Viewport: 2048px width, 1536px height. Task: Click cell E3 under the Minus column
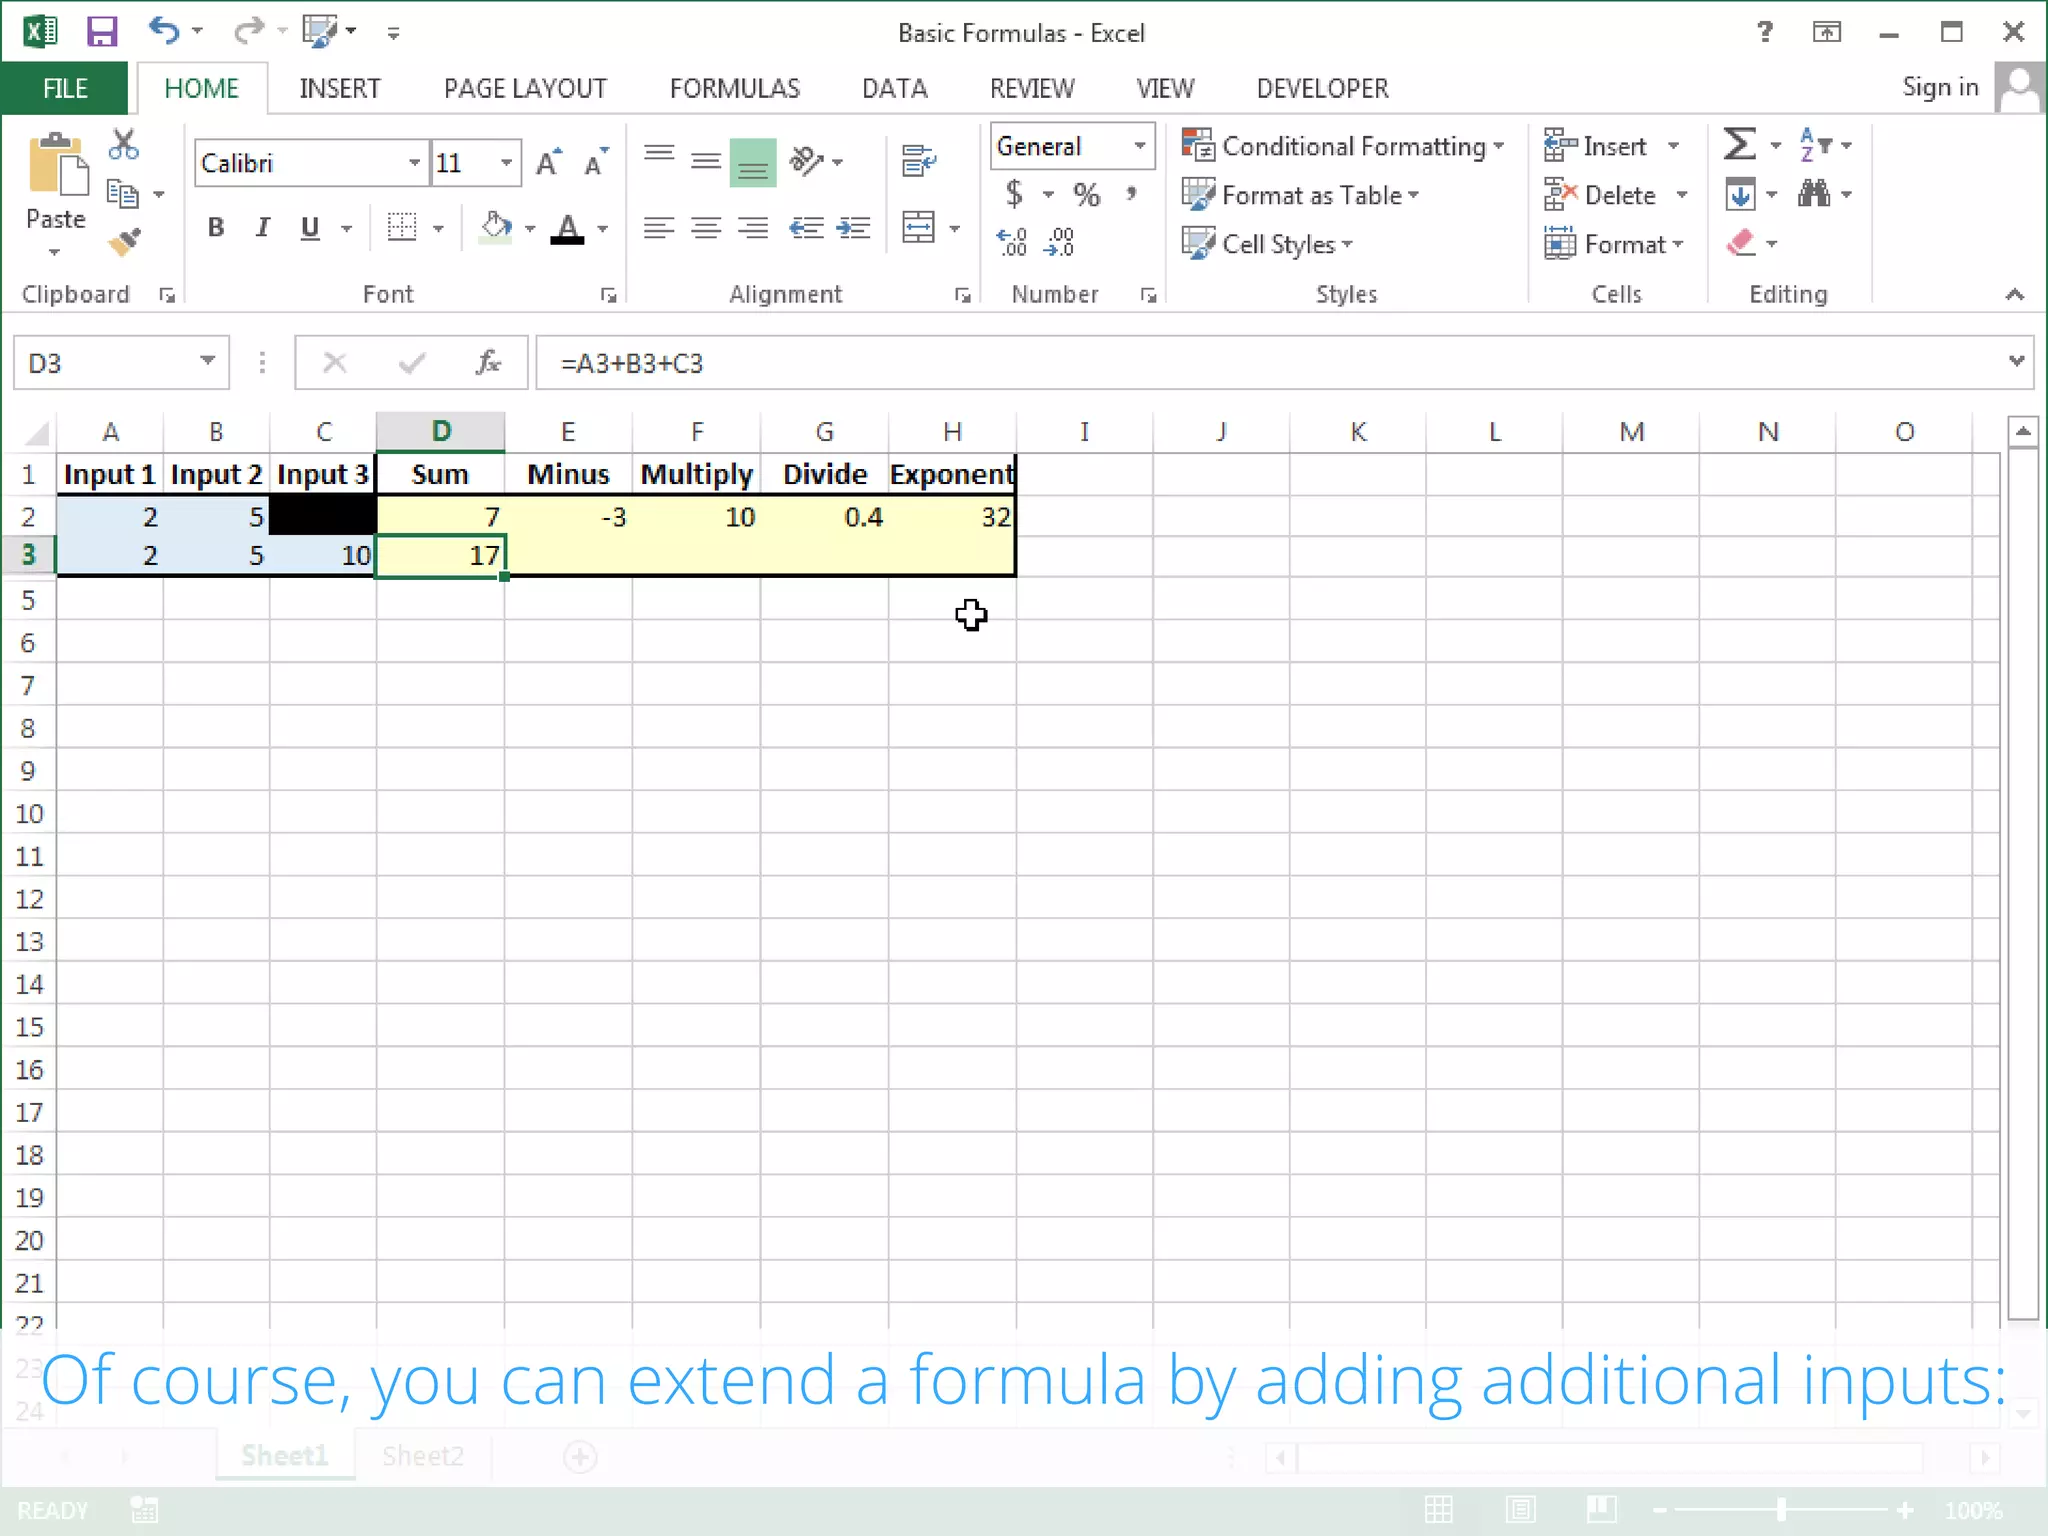pos(568,556)
